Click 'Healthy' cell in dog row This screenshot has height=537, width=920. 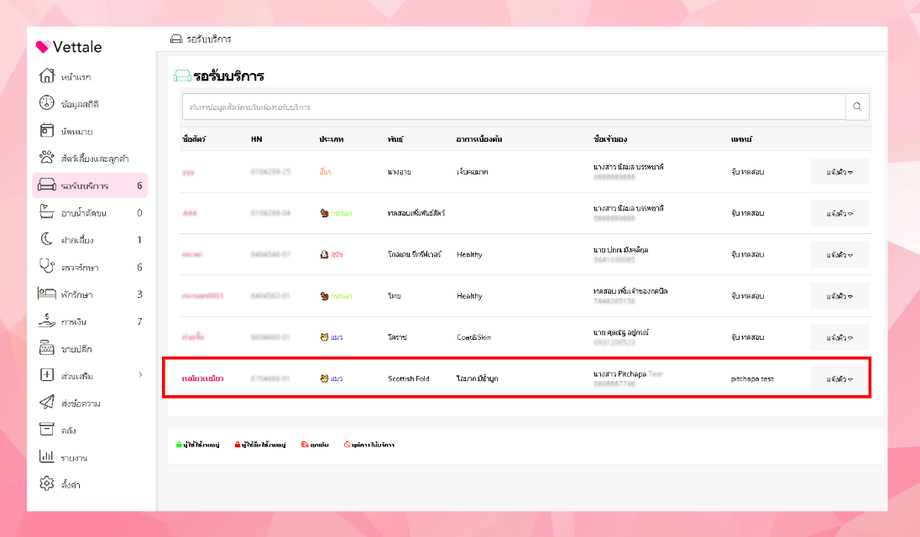(x=469, y=255)
